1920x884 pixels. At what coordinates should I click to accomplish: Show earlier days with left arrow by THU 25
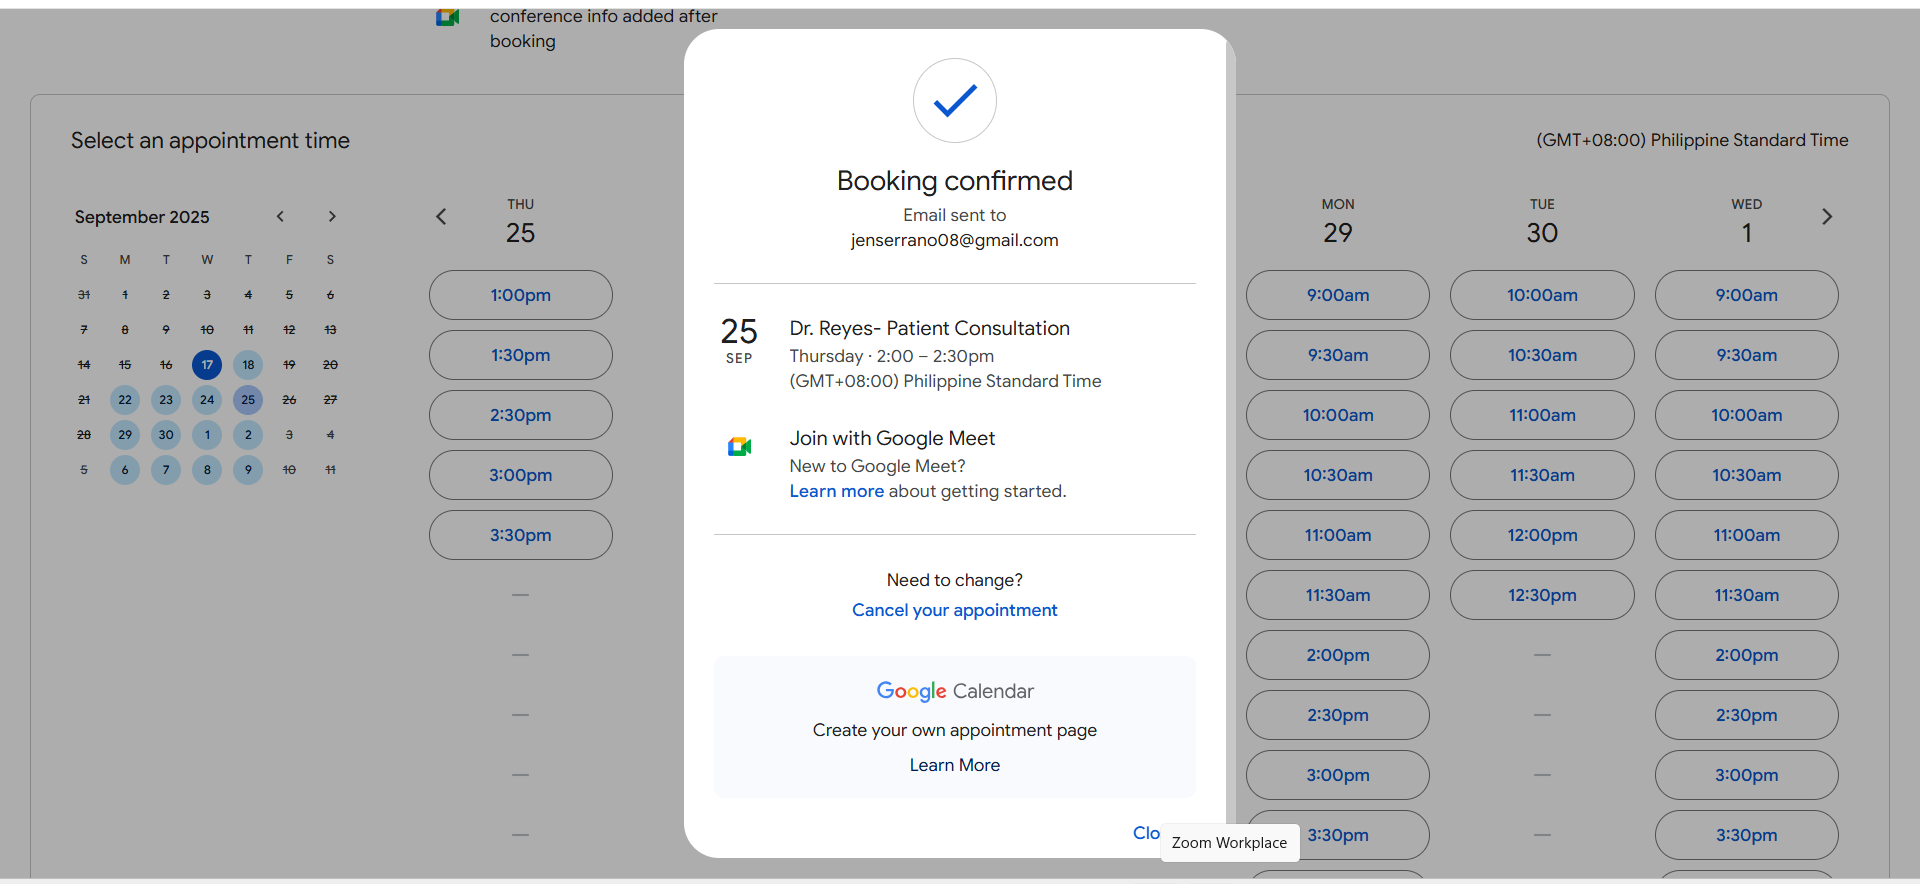[x=441, y=217]
